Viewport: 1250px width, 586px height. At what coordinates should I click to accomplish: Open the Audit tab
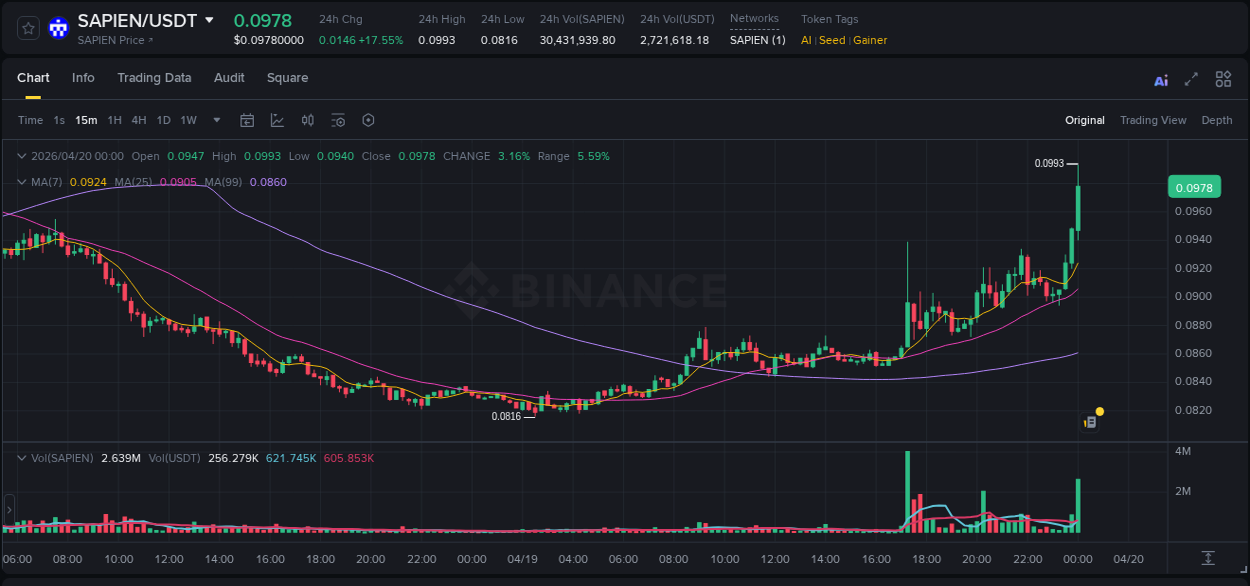coord(229,78)
